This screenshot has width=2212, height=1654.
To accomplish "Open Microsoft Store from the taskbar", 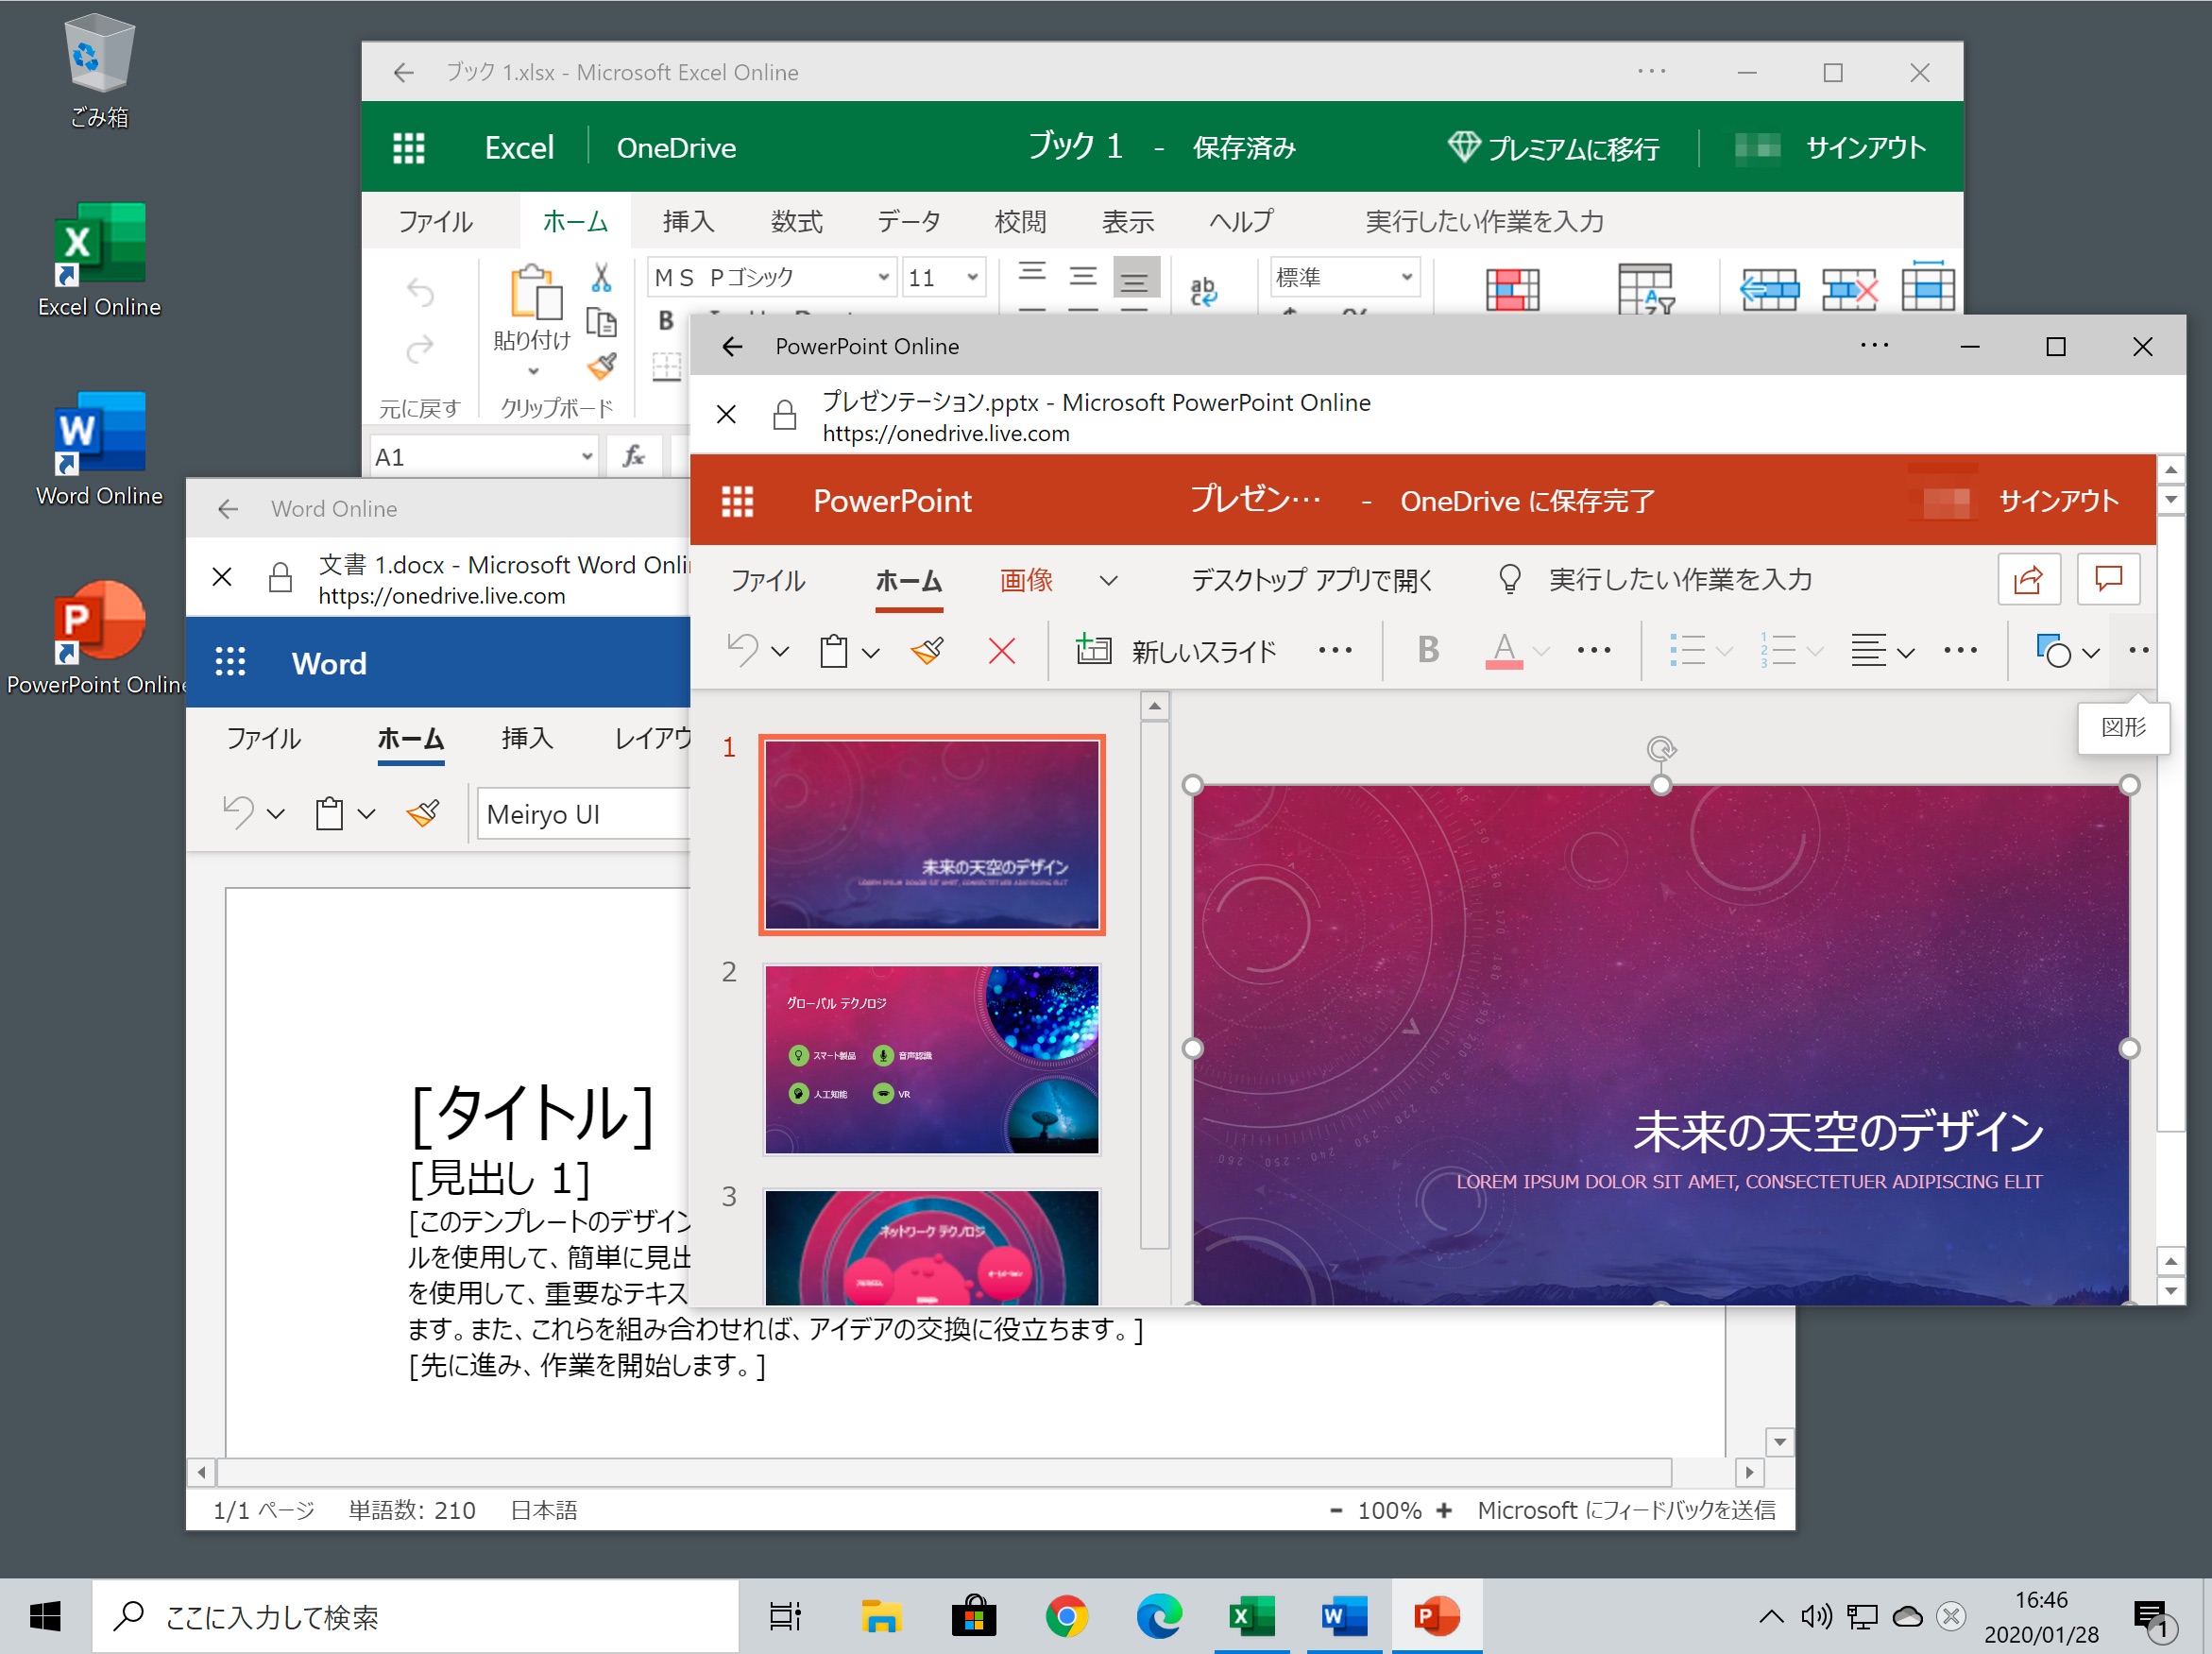I will pyautogui.click(x=973, y=1616).
